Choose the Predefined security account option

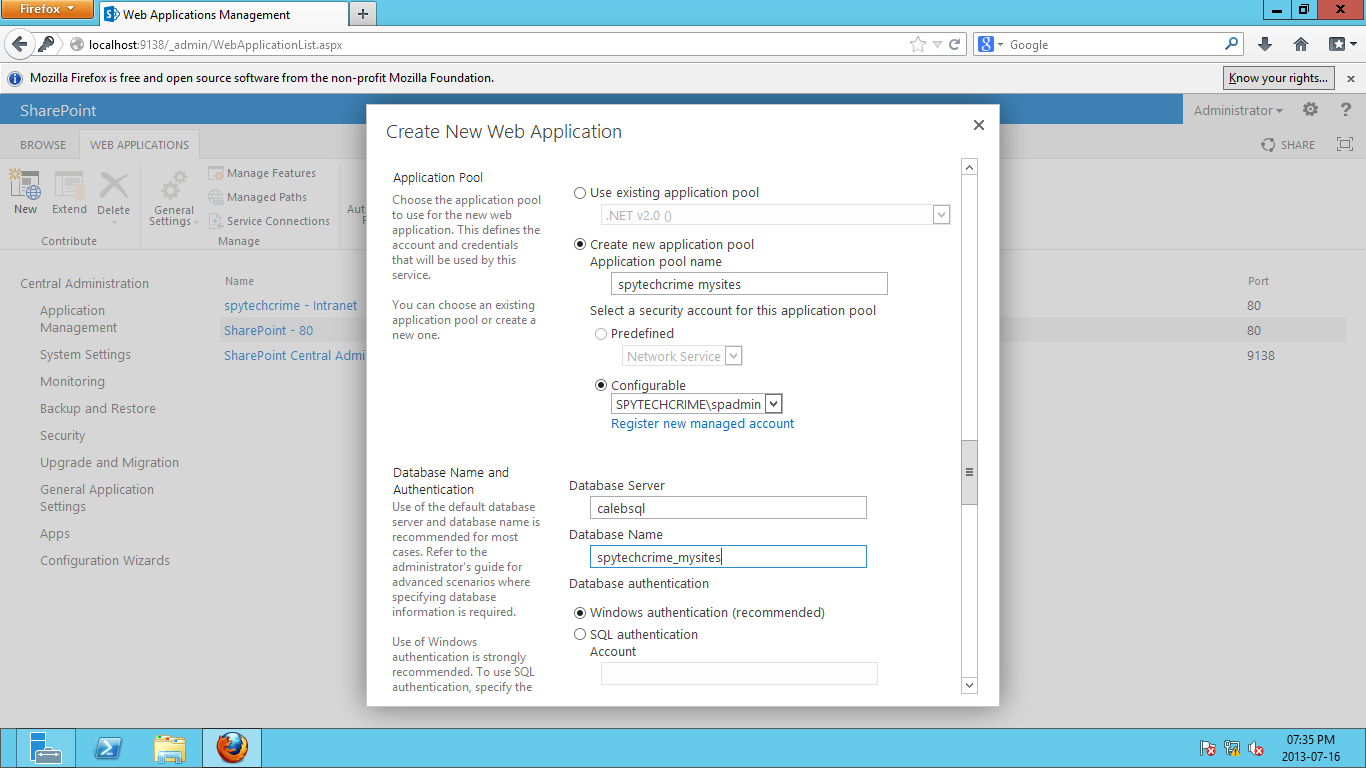point(601,334)
